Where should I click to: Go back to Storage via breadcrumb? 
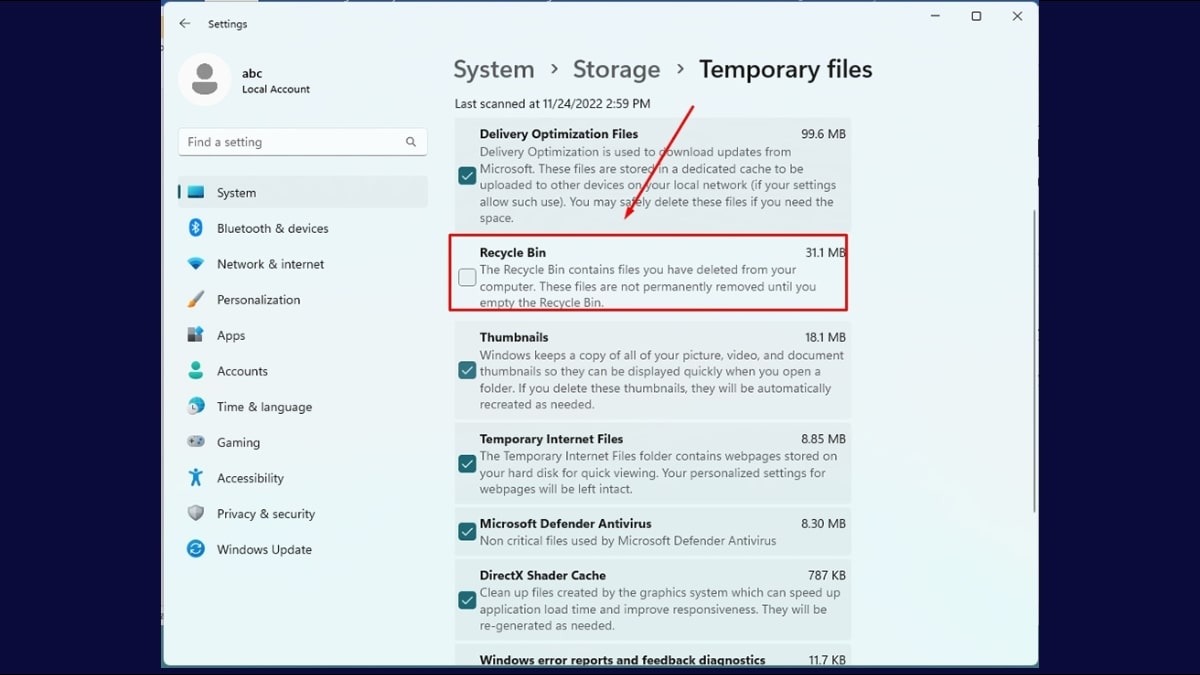click(x=616, y=69)
